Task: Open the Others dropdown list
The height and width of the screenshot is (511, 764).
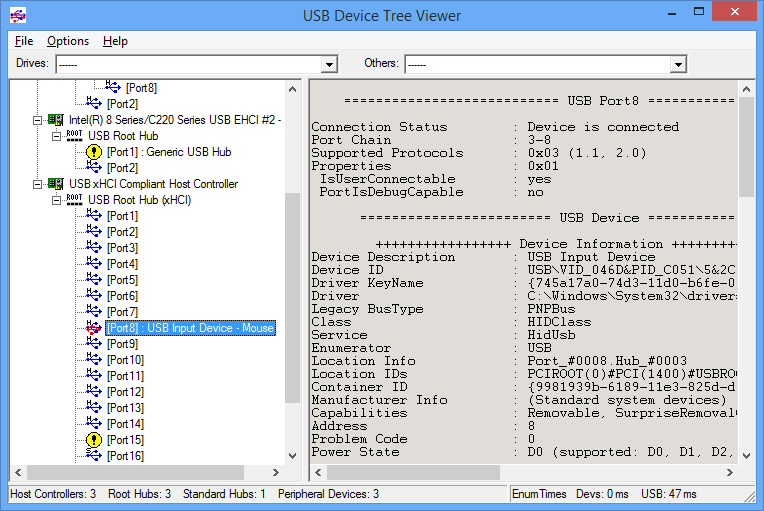Action: 678,64
